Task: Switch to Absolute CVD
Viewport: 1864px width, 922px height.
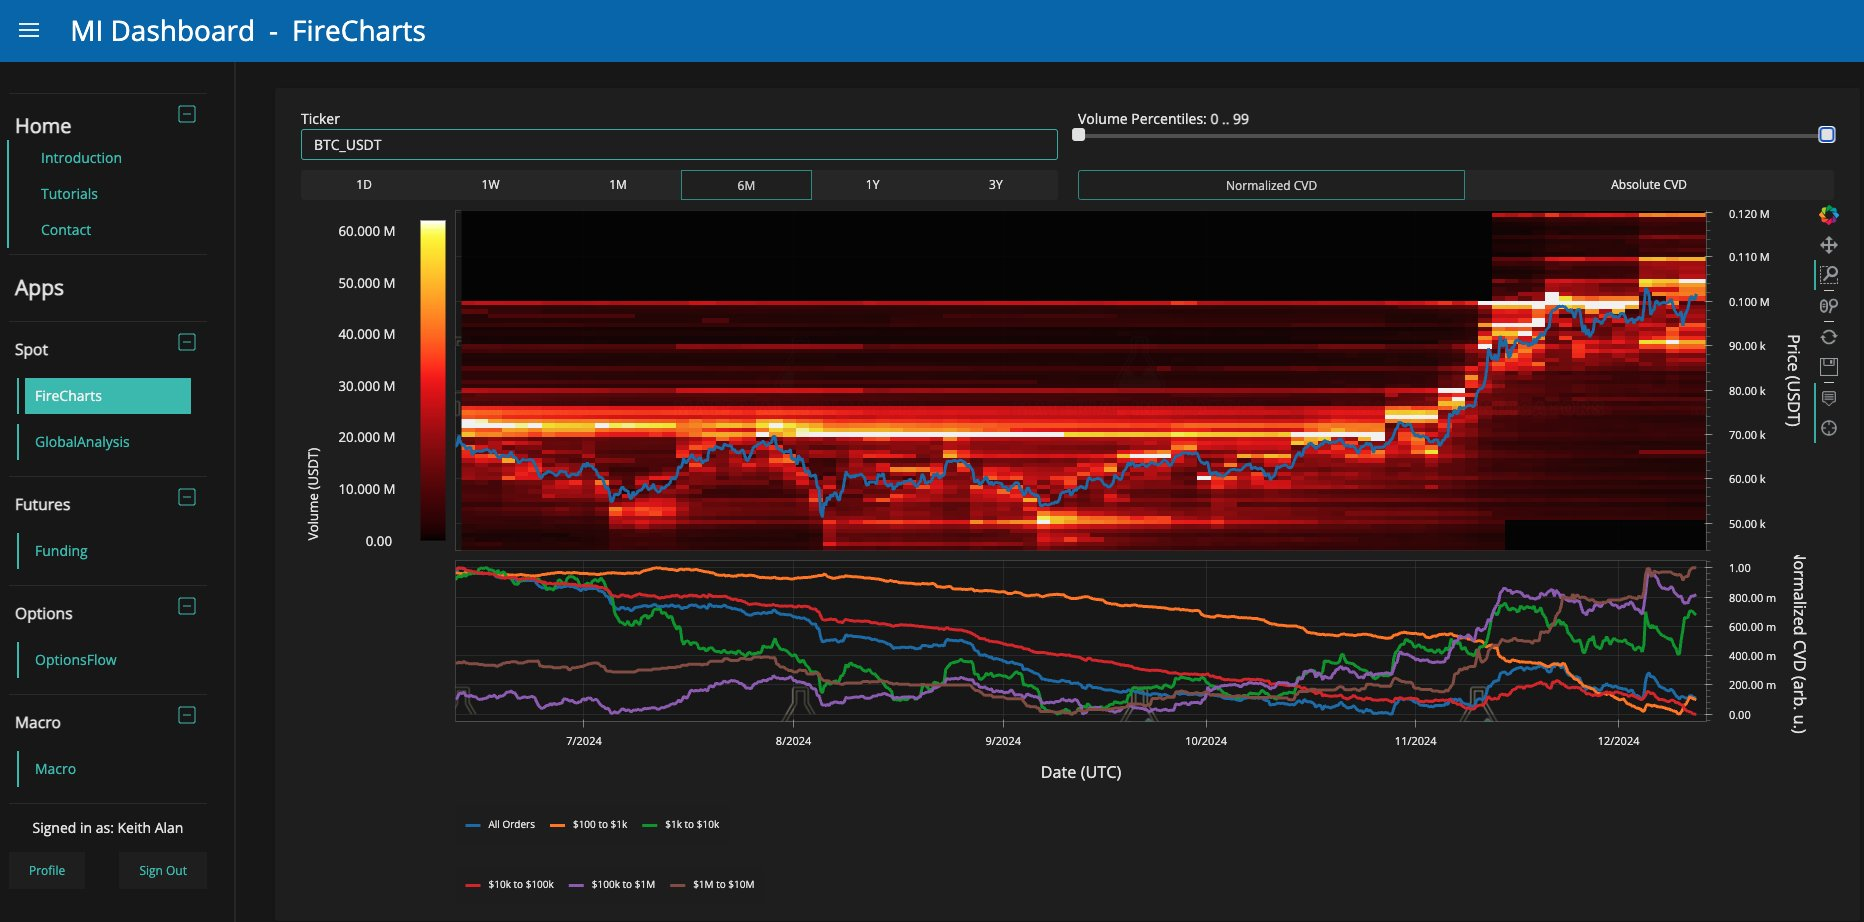Action: (x=1649, y=185)
